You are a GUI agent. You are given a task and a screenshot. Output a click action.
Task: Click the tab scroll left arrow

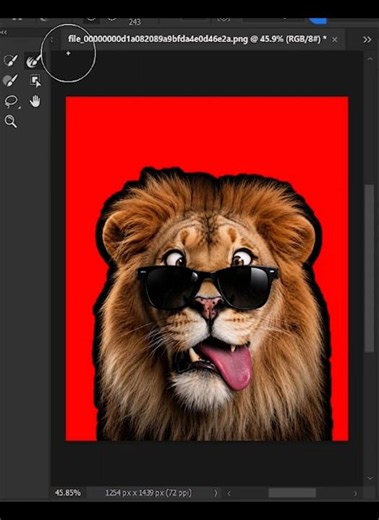(52, 40)
